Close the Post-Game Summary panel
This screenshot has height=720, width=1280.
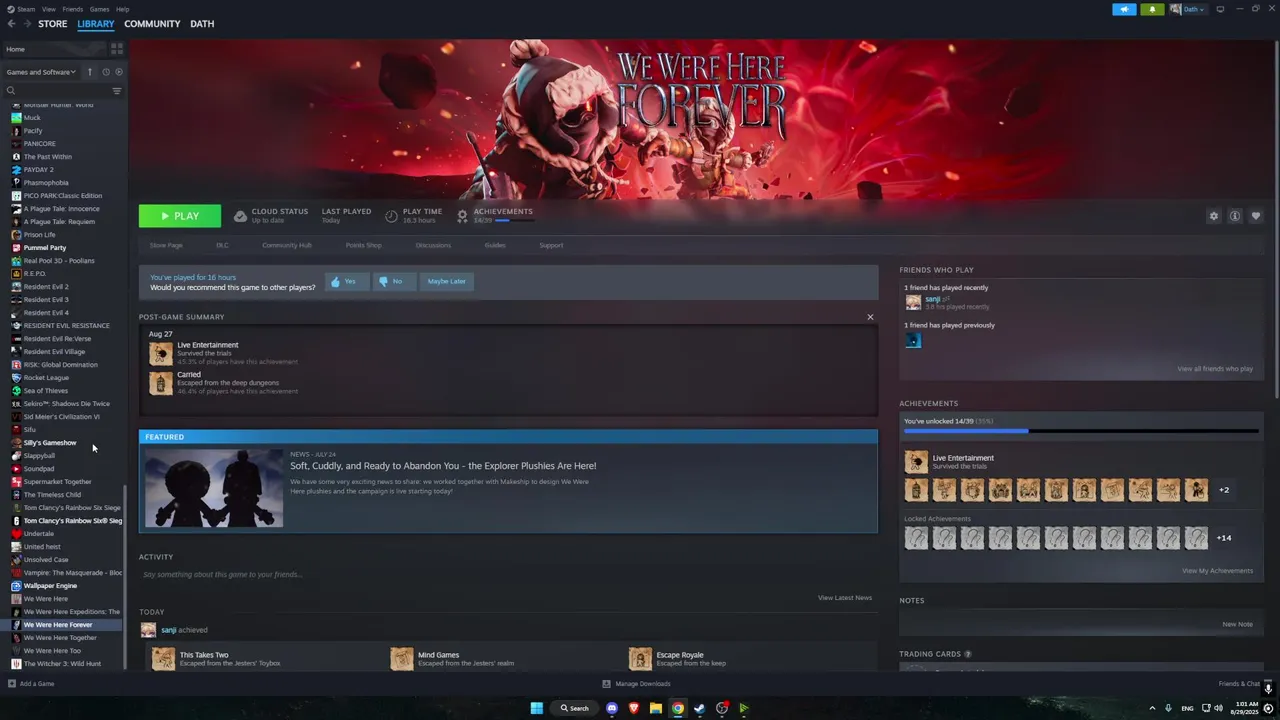870,317
